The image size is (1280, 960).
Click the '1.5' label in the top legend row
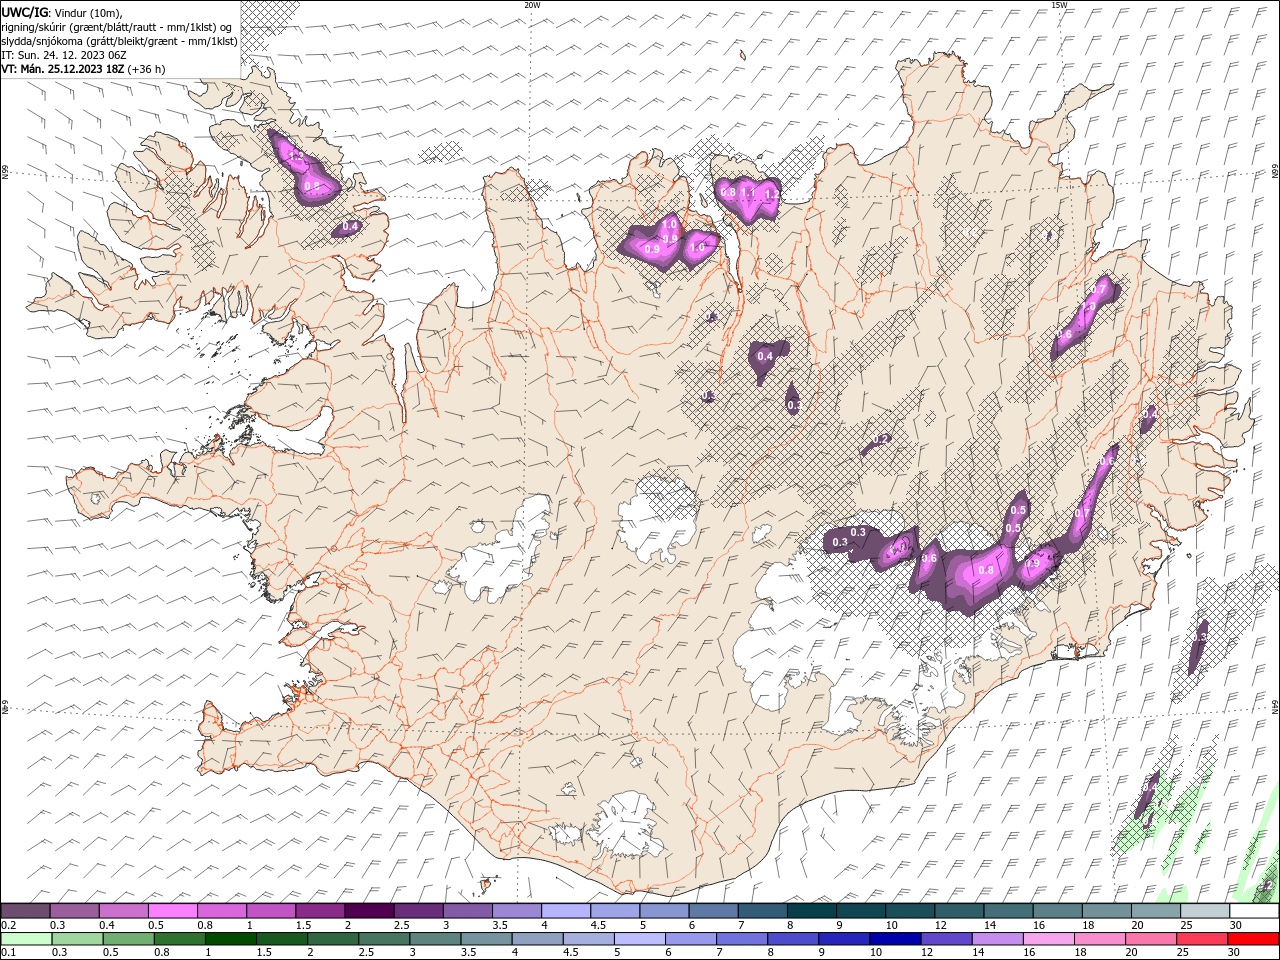tap(302, 925)
